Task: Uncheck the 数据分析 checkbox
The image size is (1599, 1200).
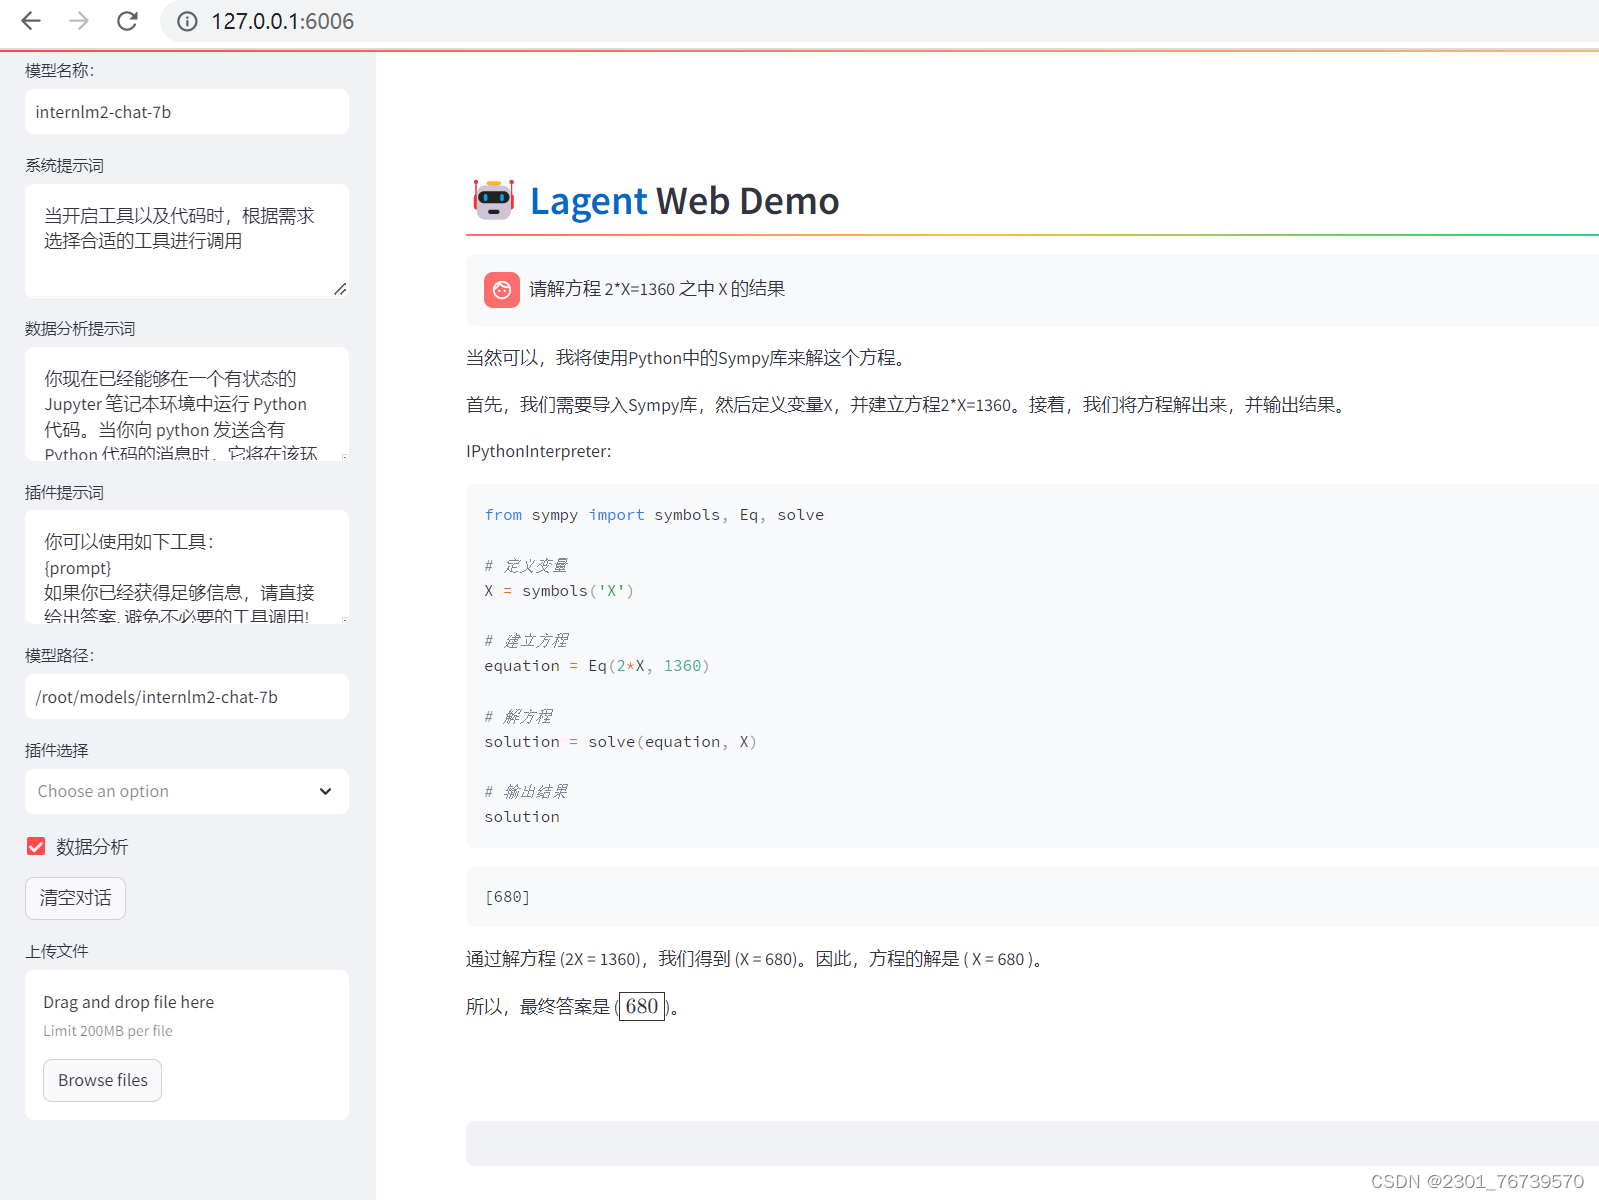Action: tap(36, 847)
